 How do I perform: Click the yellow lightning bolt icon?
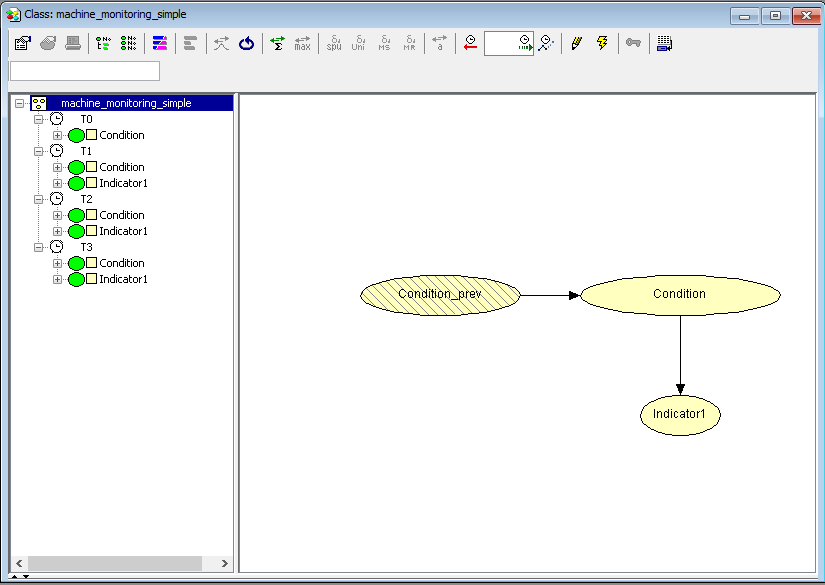coord(602,43)
